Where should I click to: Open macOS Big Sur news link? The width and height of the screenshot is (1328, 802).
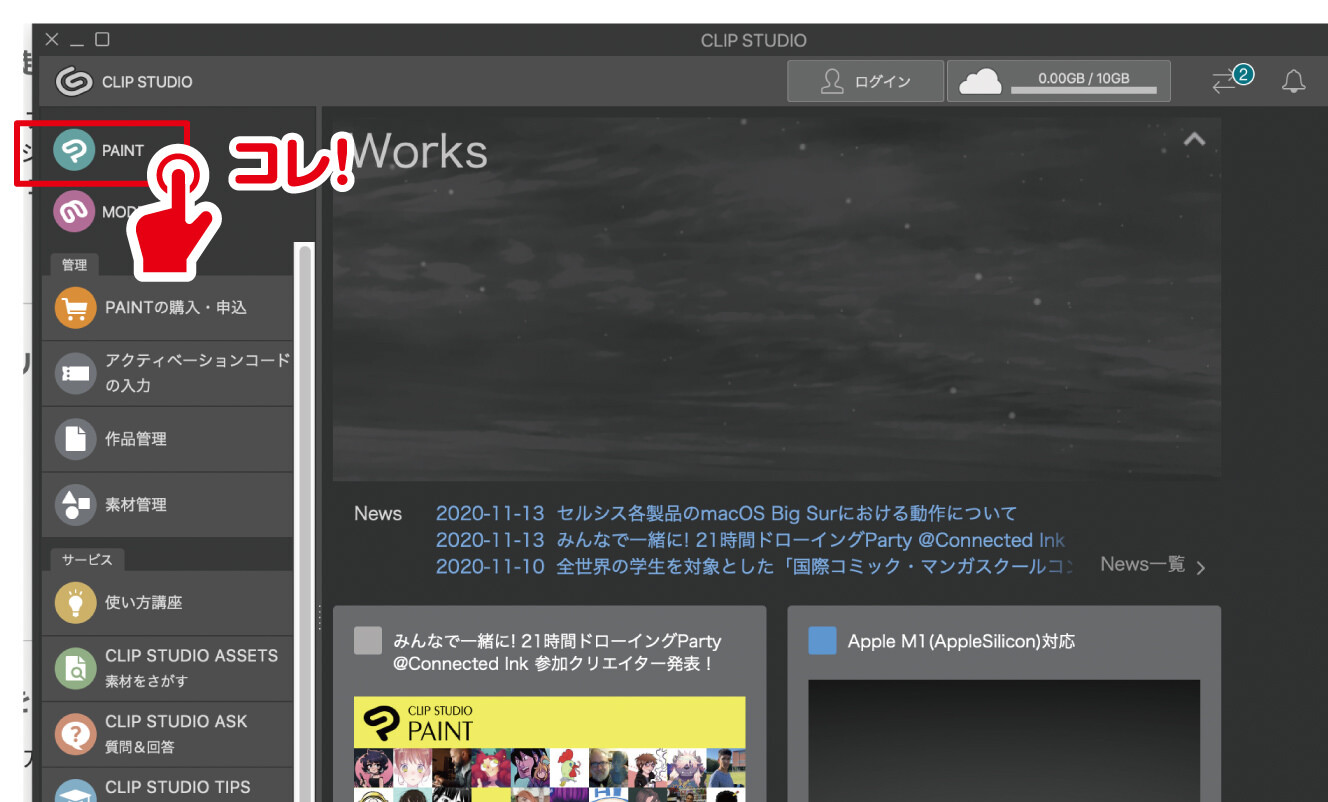pyautogui.click(x=725, y=514)
